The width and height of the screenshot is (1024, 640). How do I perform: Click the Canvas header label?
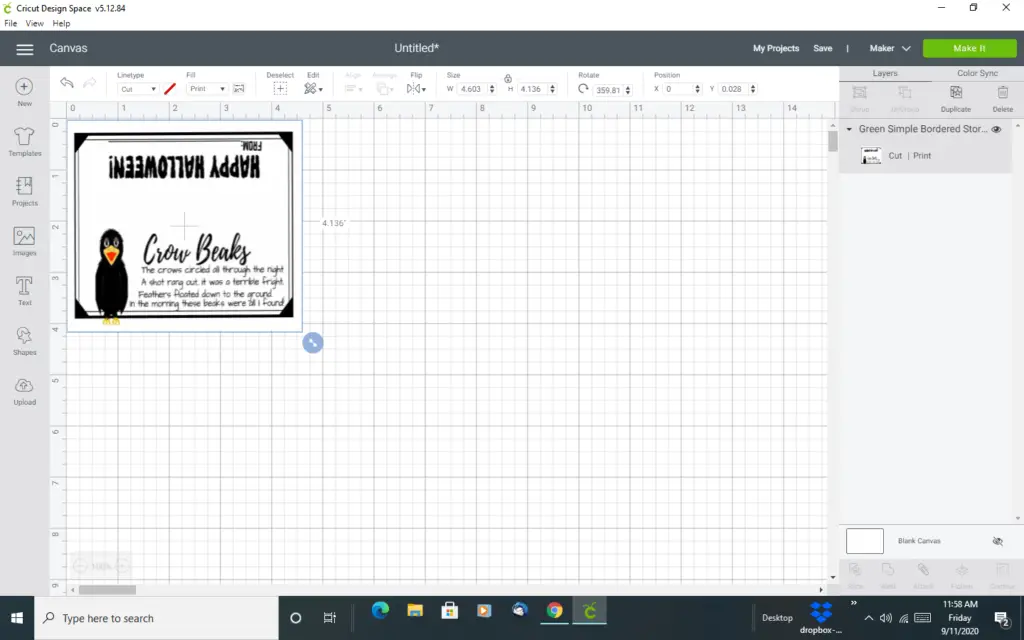tap(68, 48)
